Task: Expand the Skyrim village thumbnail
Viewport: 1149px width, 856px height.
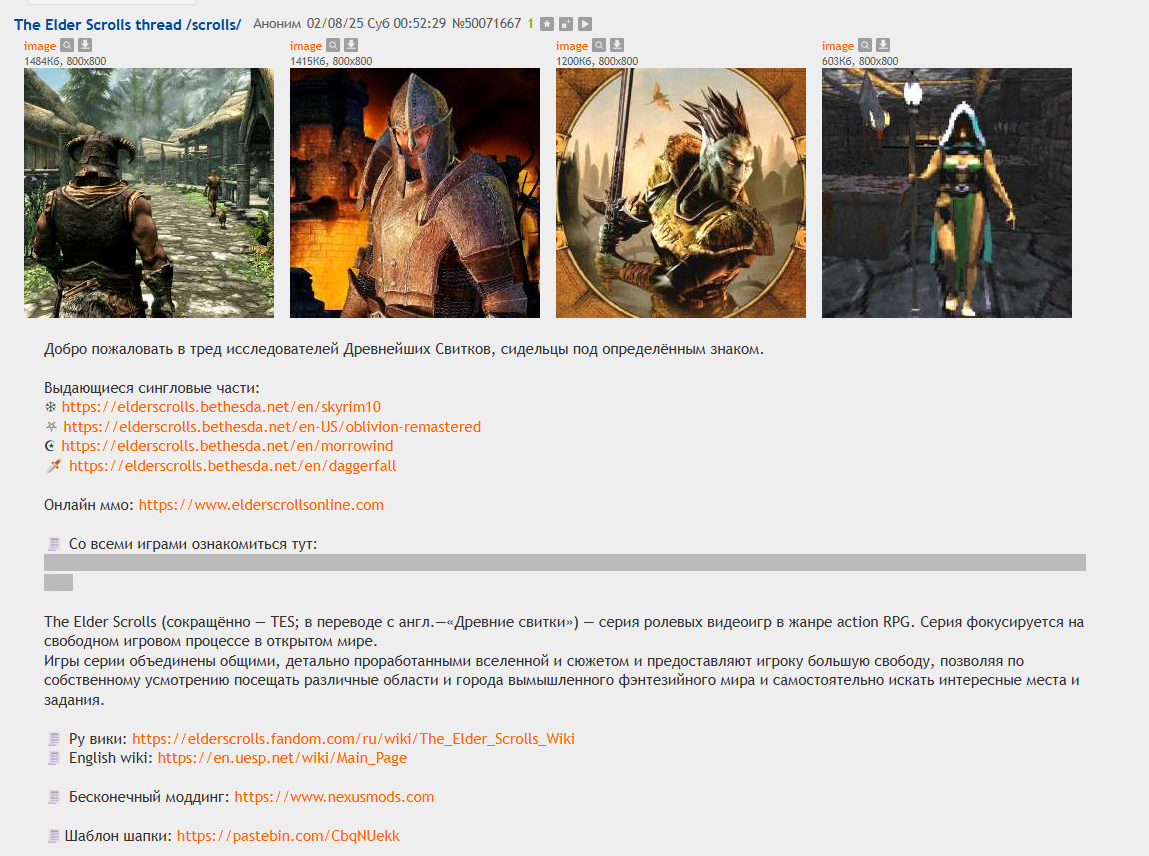Action: click(x=149, y=193)
